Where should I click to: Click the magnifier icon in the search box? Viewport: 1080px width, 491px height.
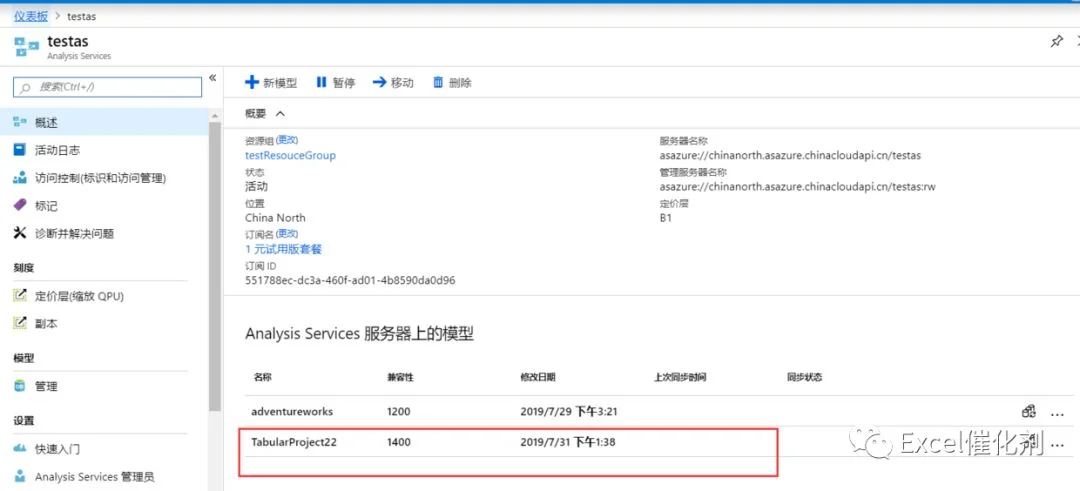pos(25,87)
